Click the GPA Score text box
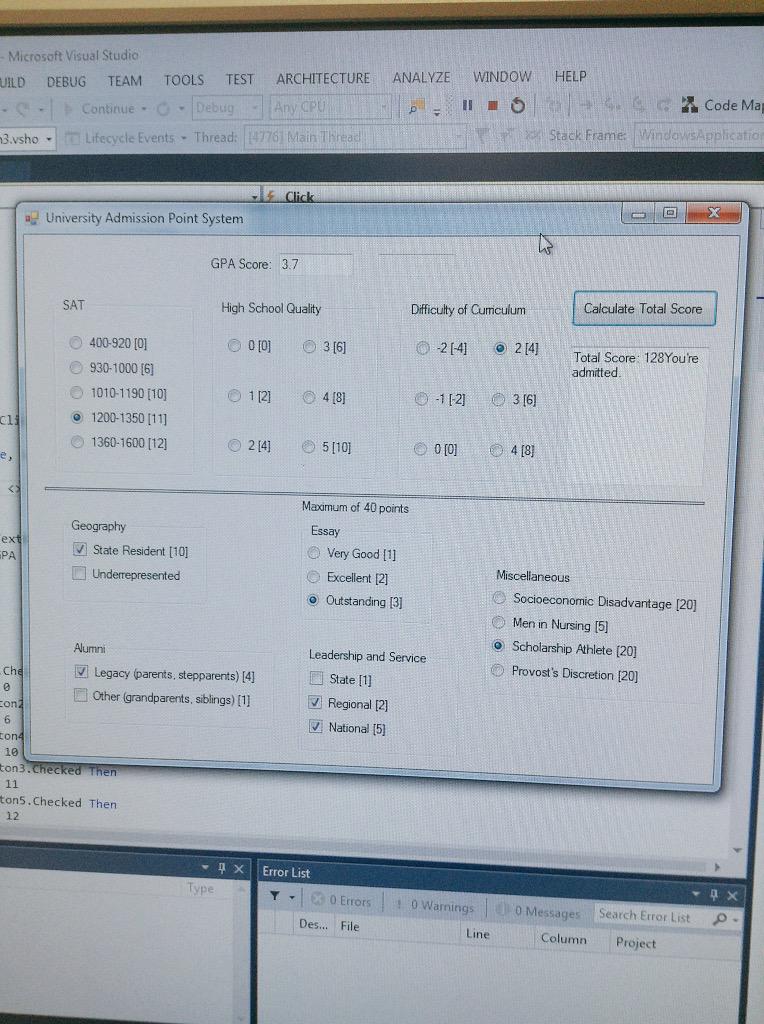Screen dimensions: 764x1024 point(316,264)
